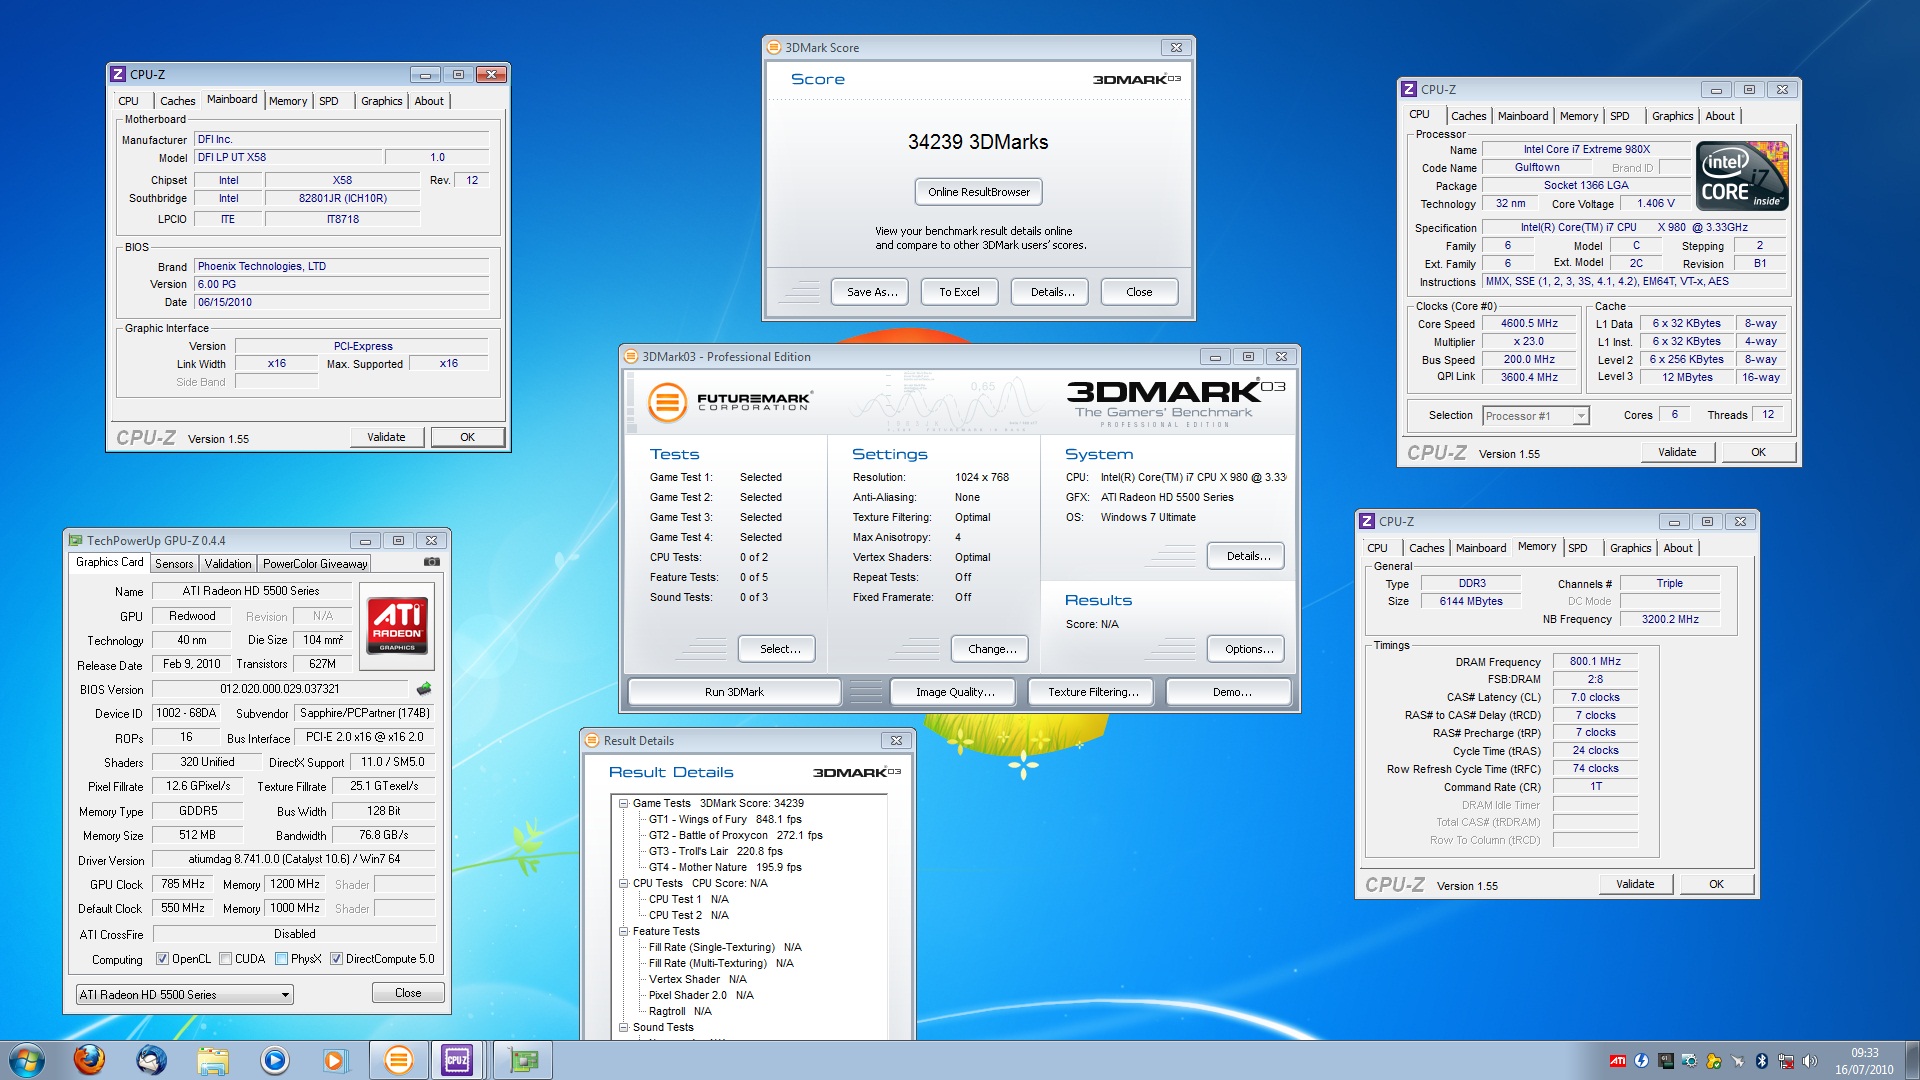Click the Intel Core i7 logo in CPU-Z
1920x1080 pixels.
(x=1742, y=176)
